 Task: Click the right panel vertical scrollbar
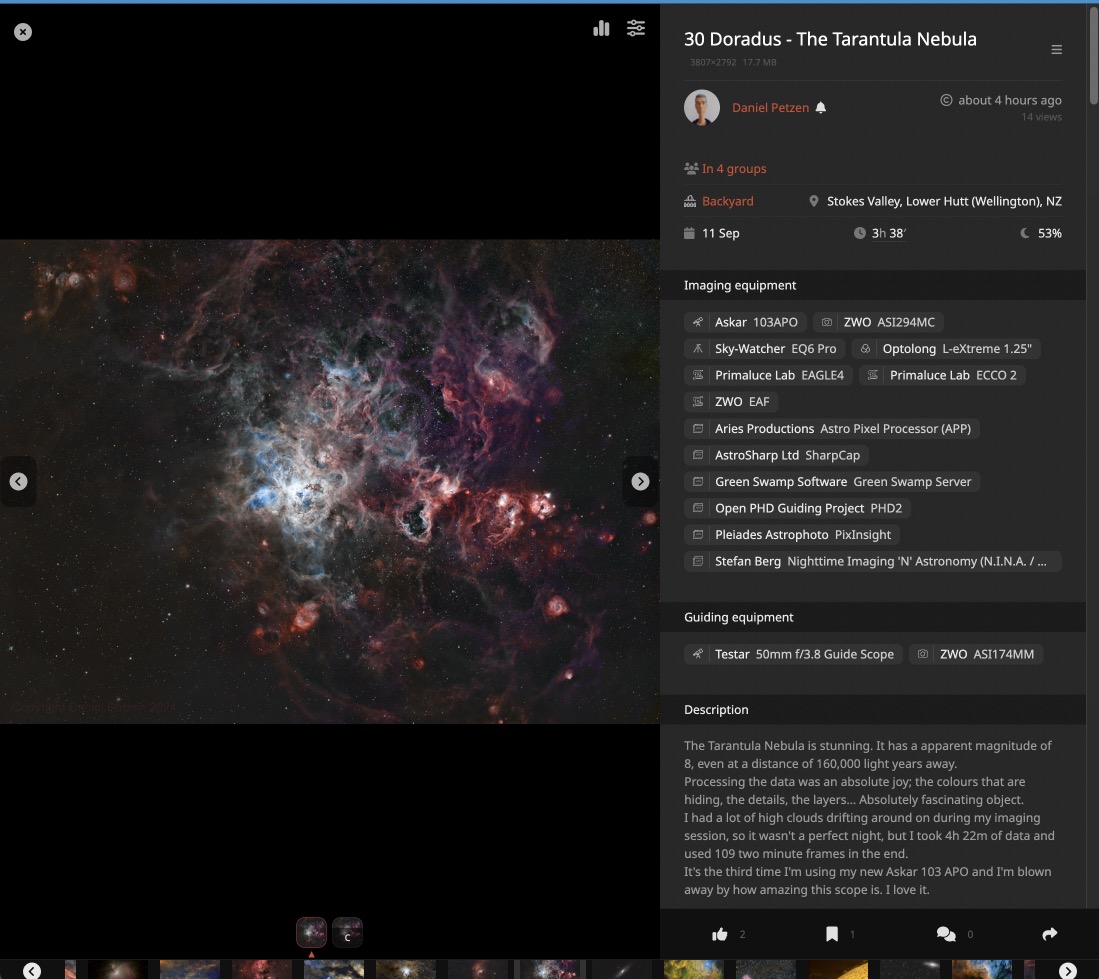tap(1093, 55)
